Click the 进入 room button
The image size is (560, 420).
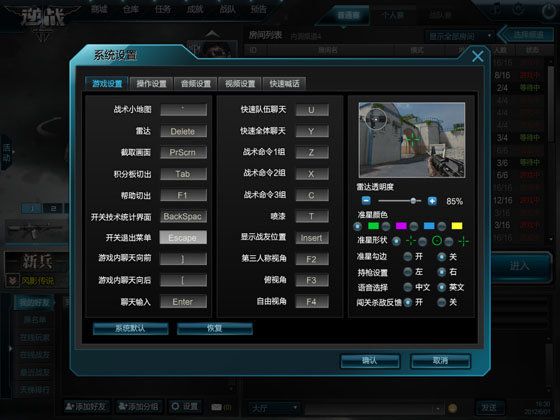pyautogui.click(x=521, y=266)
